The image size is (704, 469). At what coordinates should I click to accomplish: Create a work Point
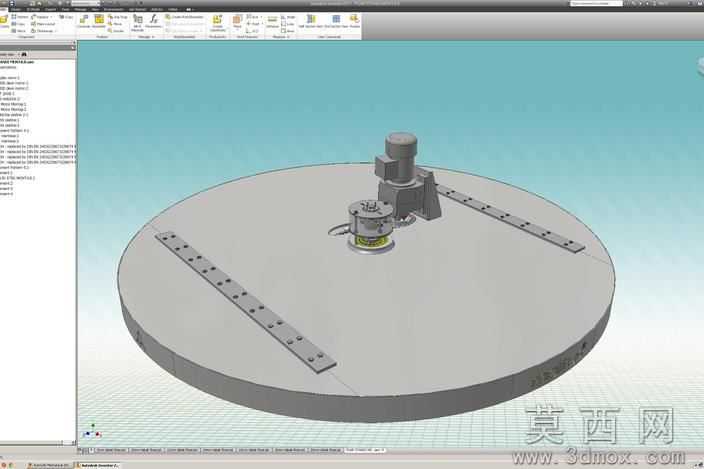(254, 24)
